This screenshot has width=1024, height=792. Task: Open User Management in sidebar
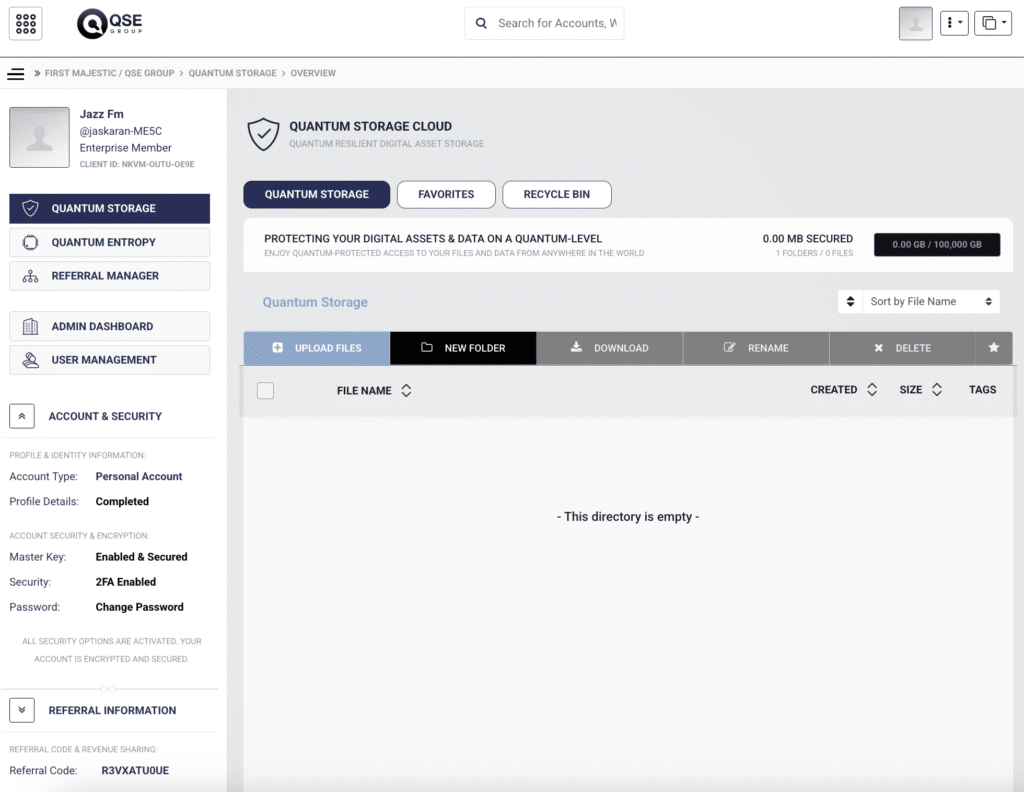coord(110,360)
